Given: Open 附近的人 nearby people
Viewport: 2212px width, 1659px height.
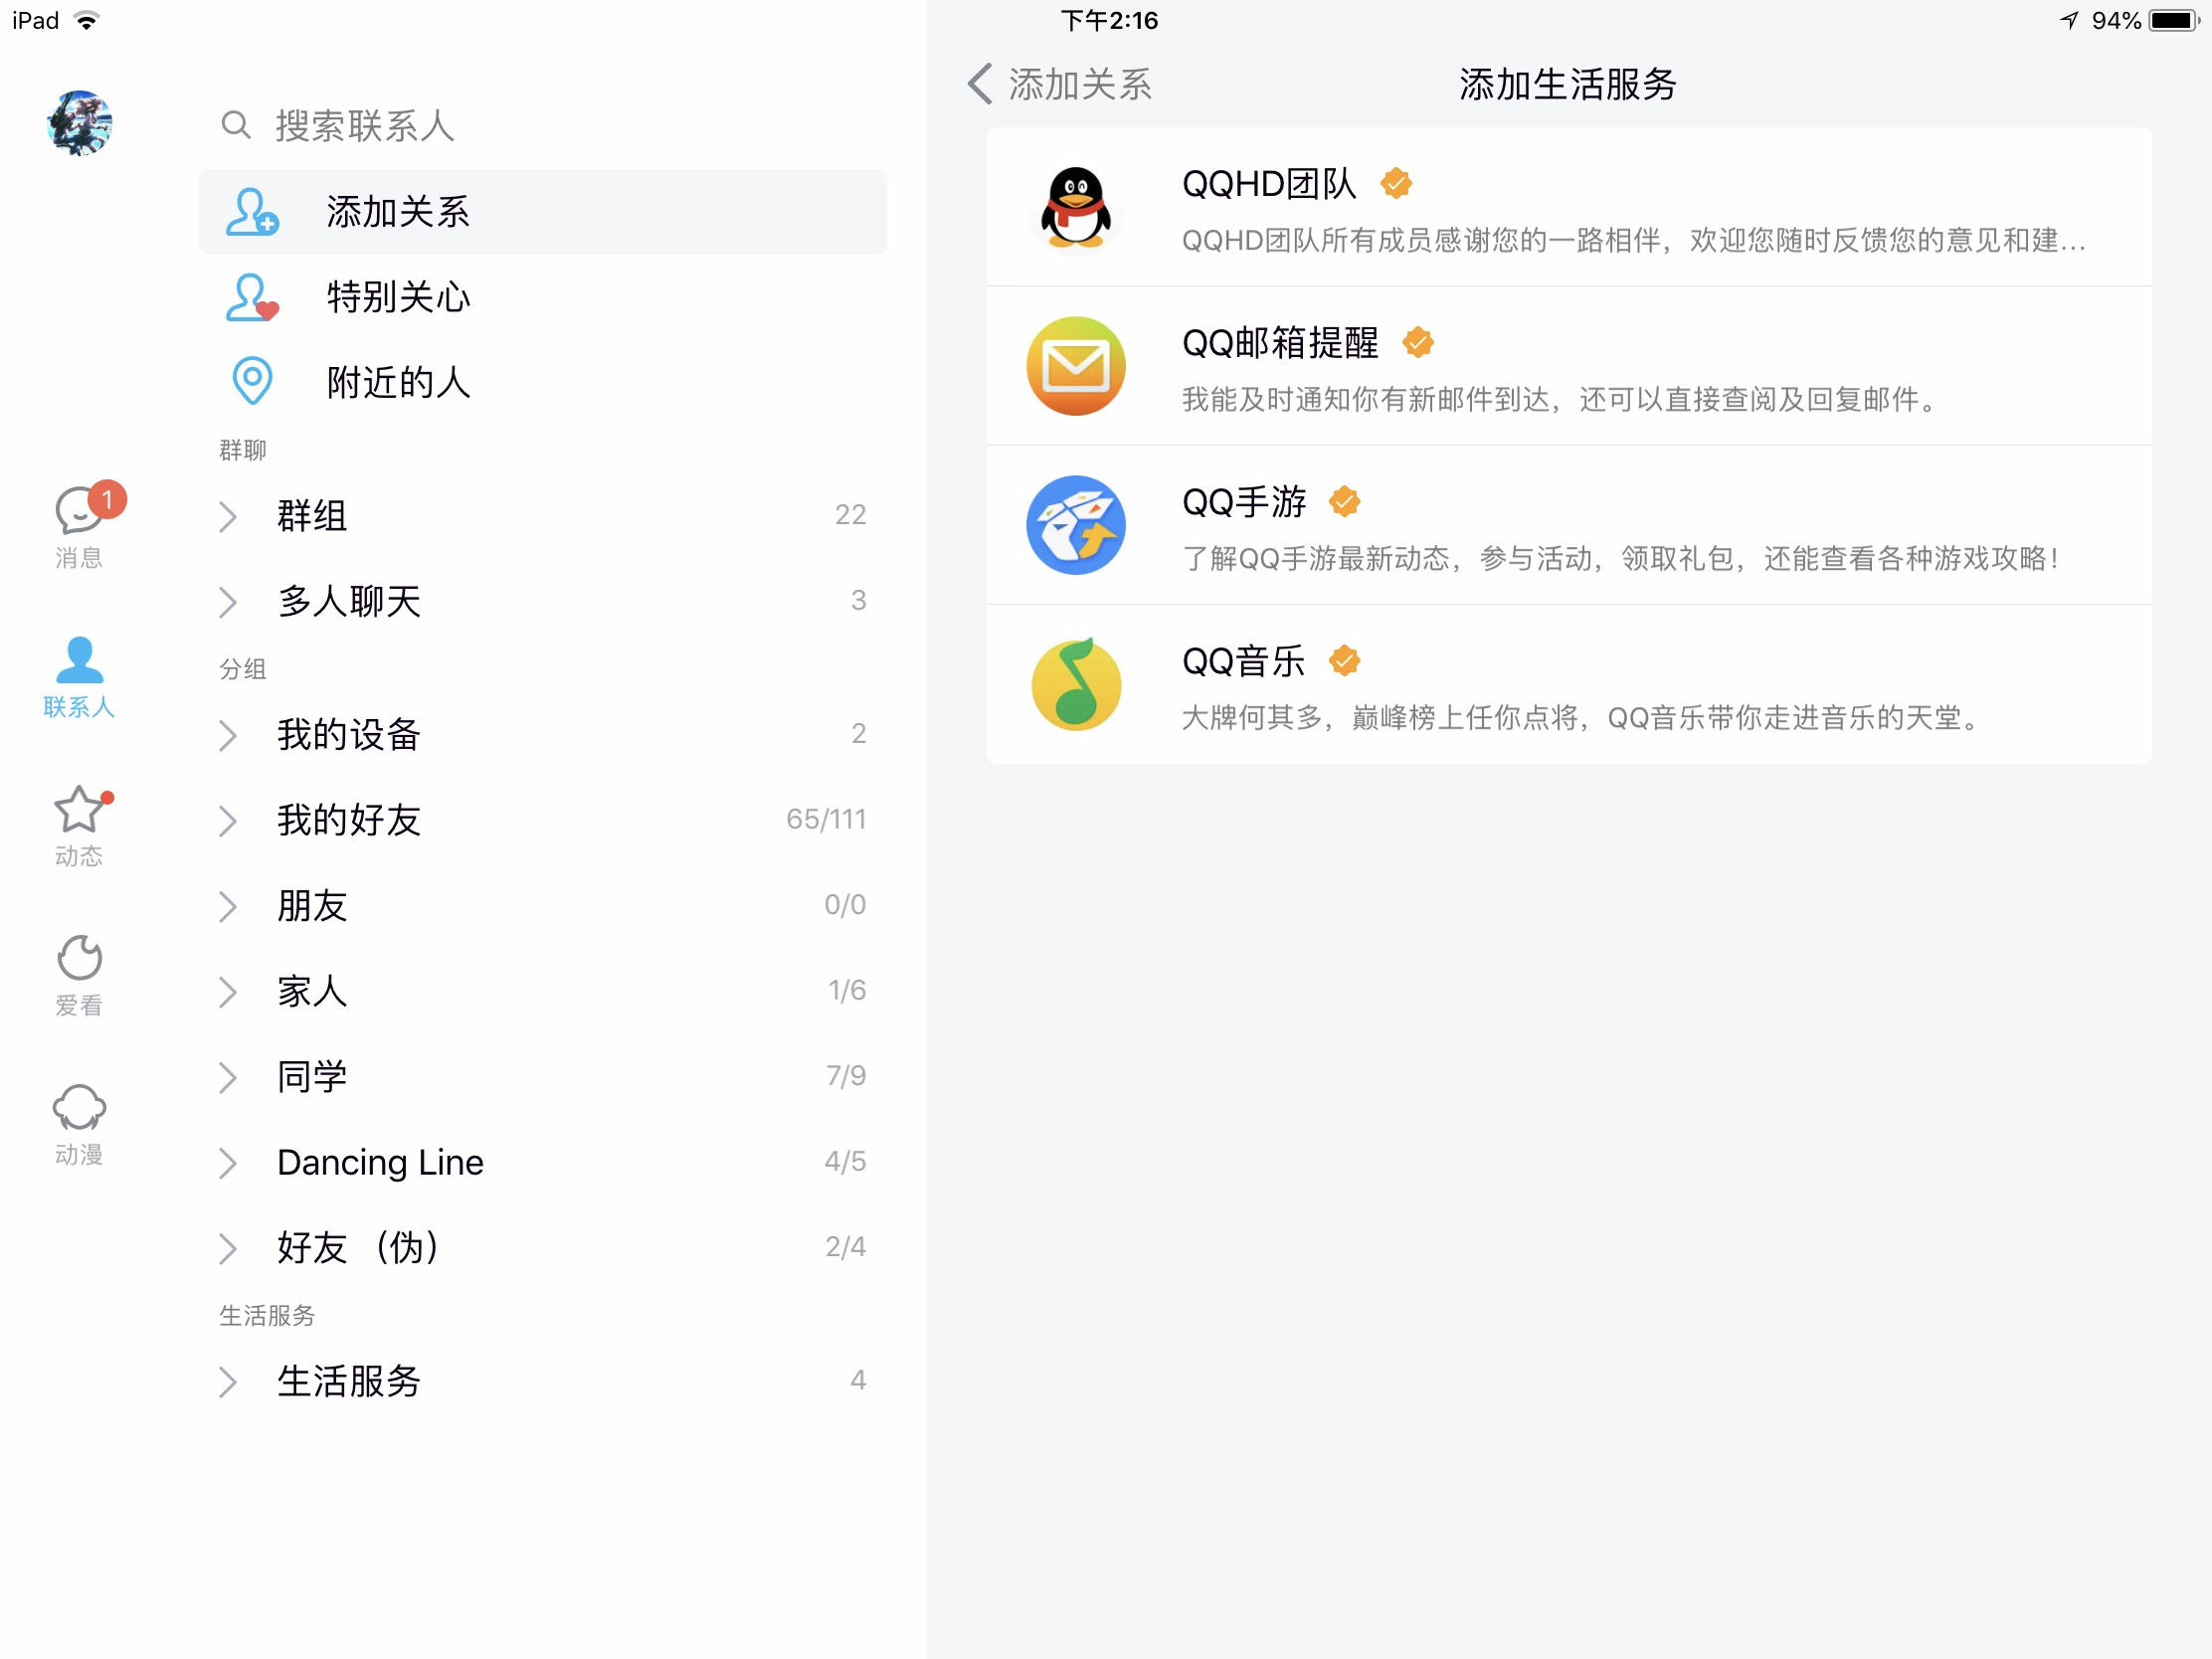Looking at the screenshot, I should tap(542, 382).
